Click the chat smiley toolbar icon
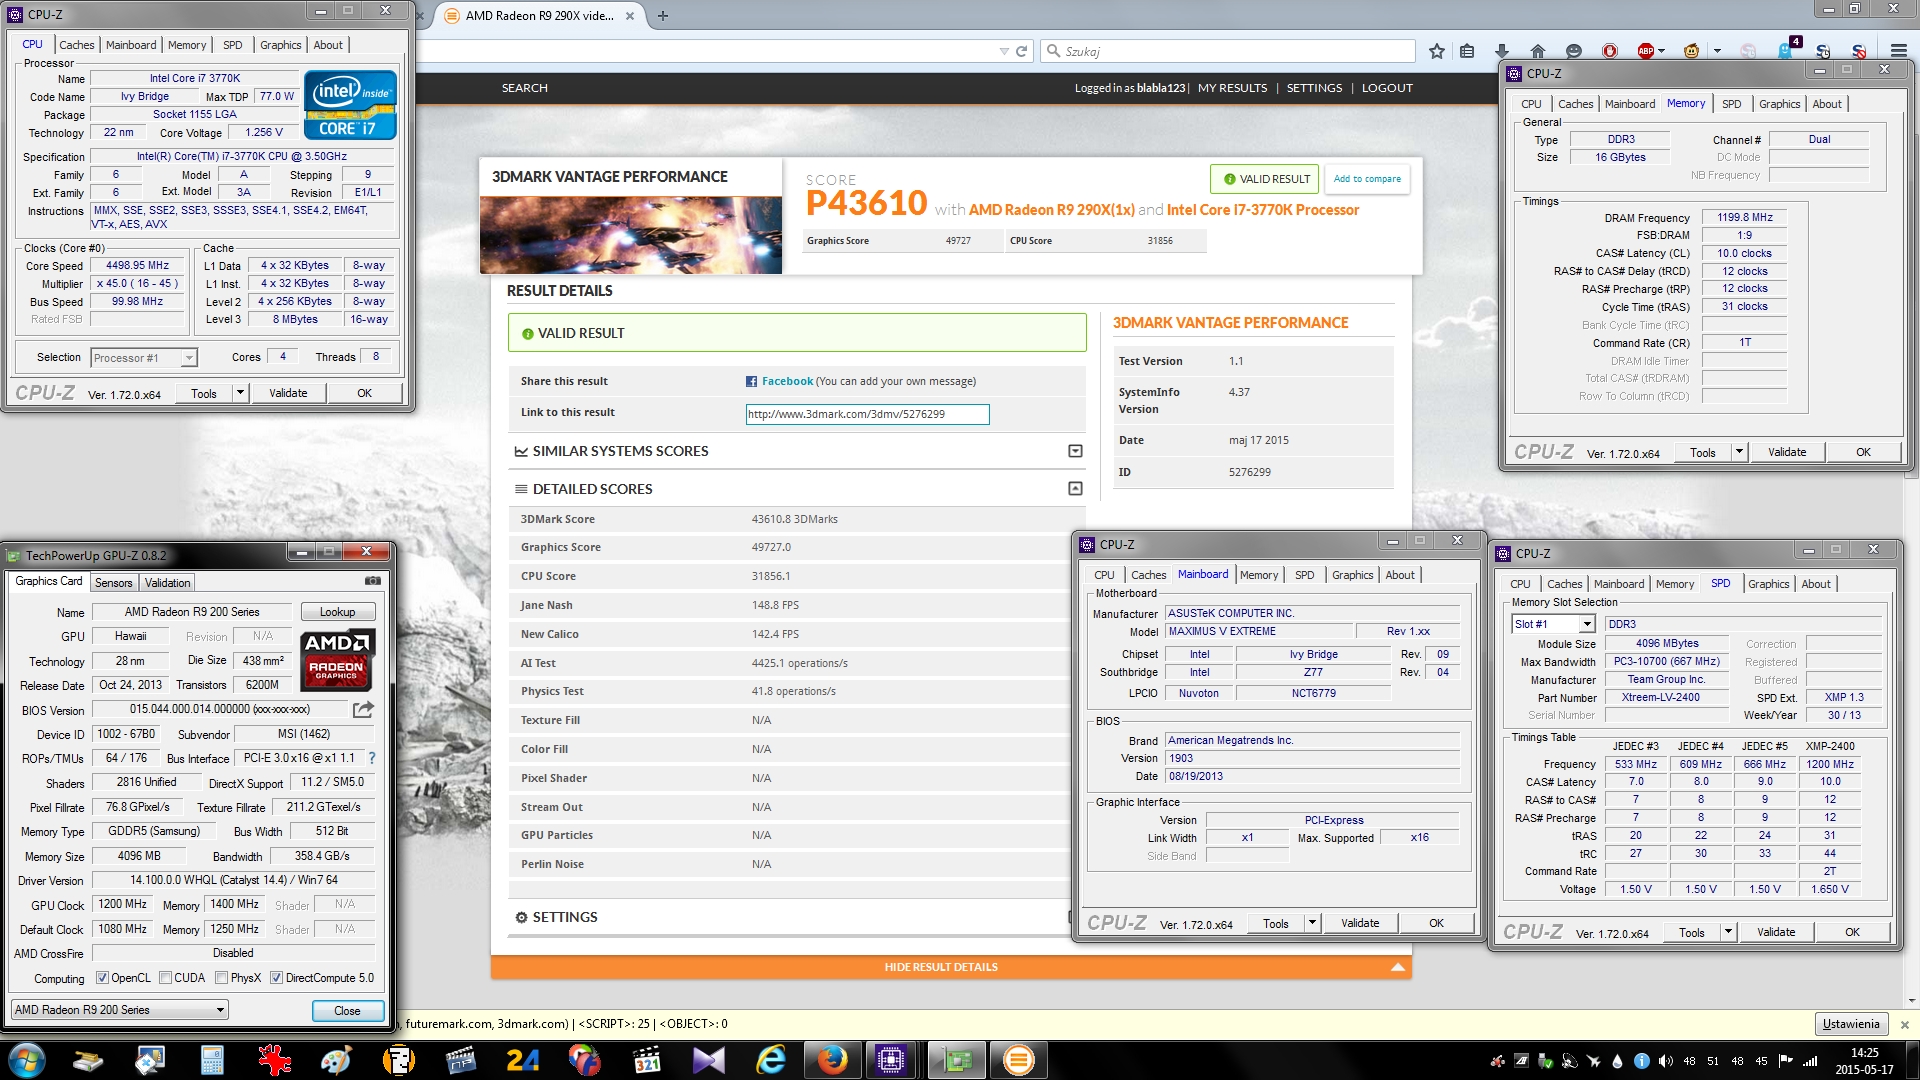1920x1080 pixels. 1574,51
